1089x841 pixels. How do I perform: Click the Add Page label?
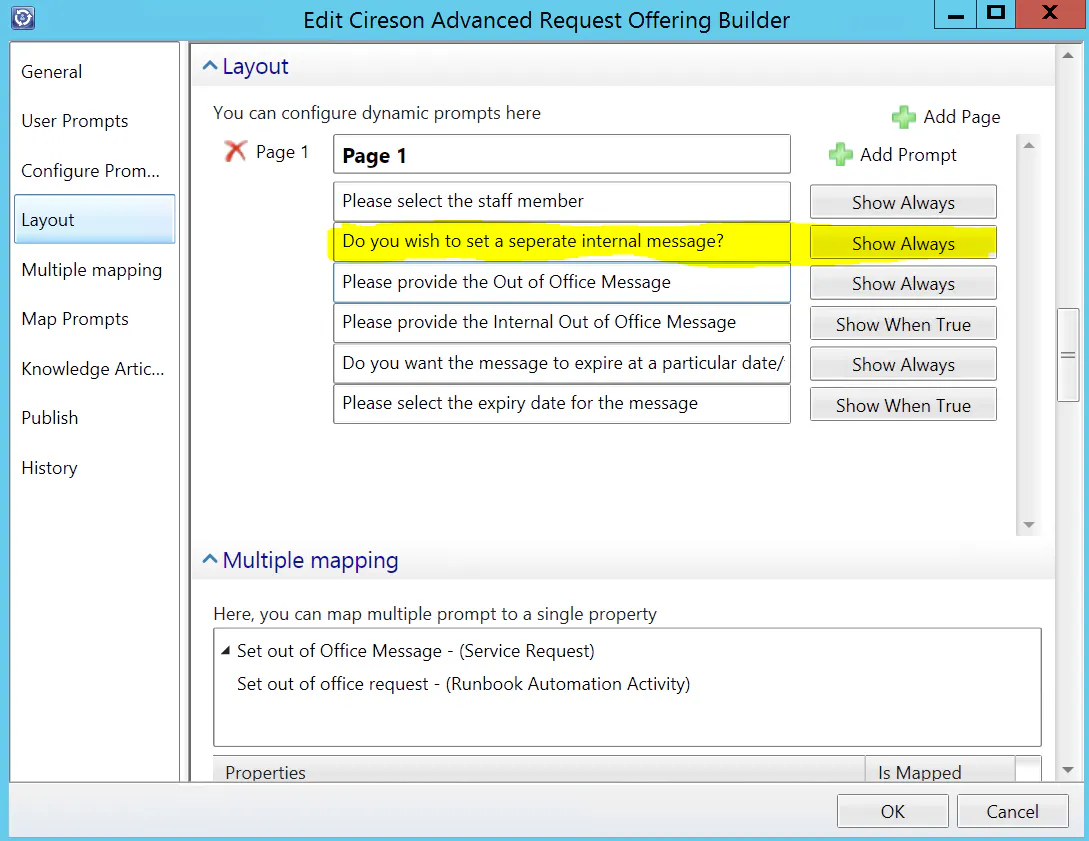(962, 117)
